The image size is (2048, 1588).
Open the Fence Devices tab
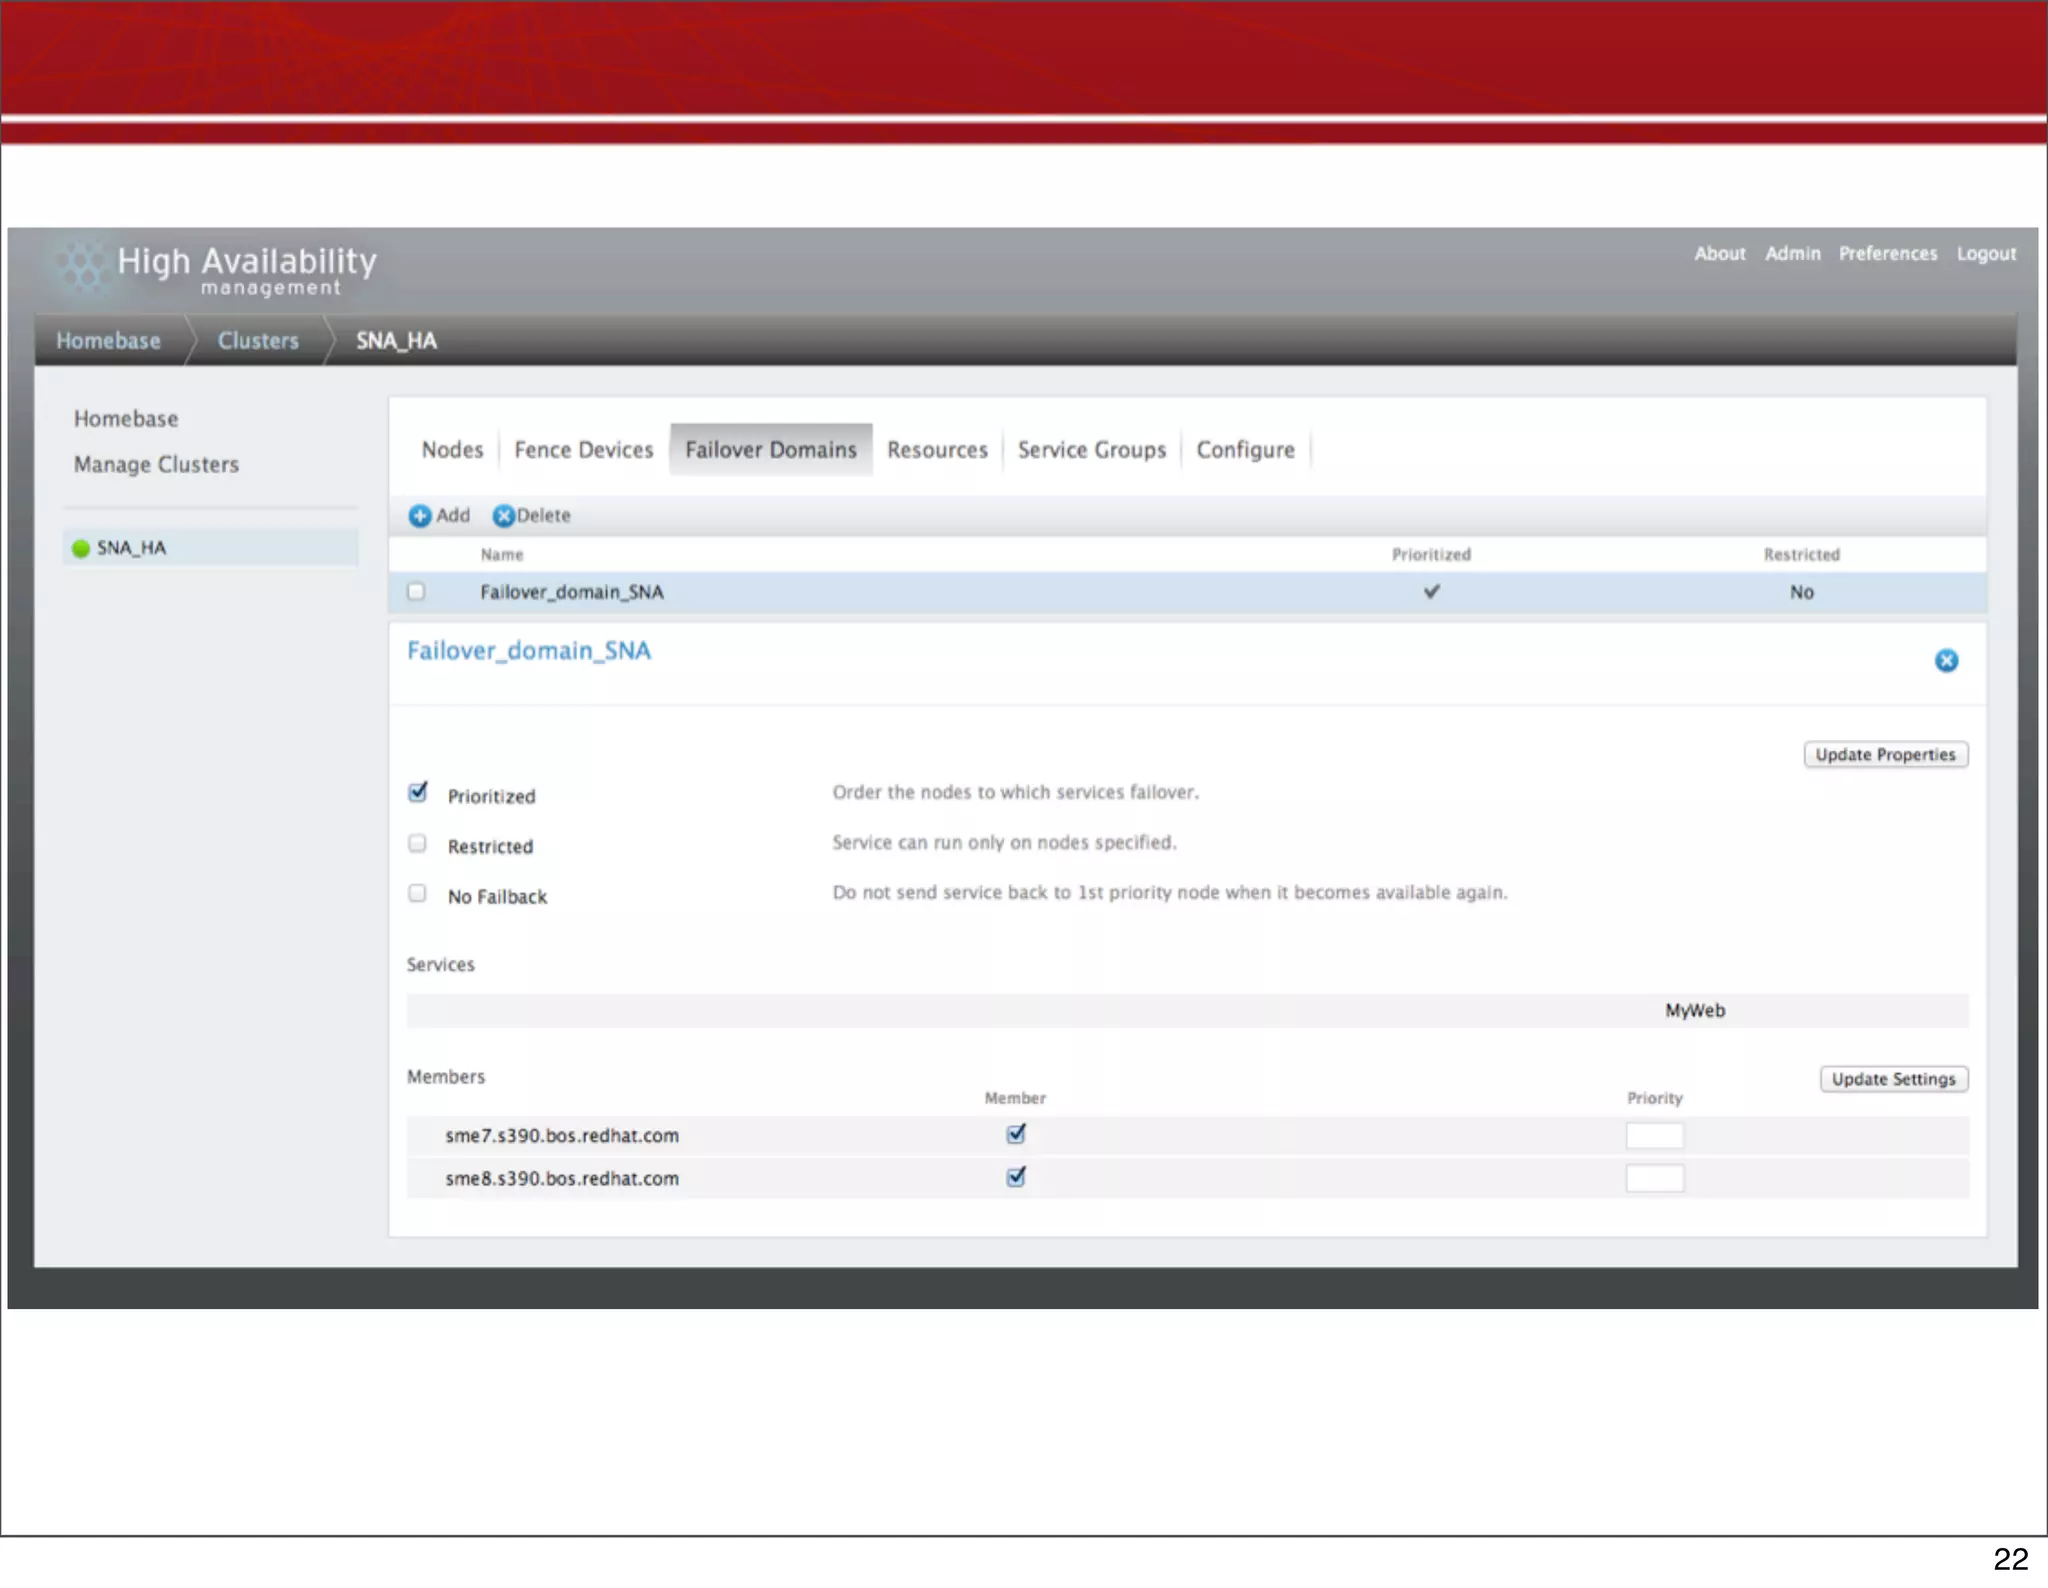[584, 450]
